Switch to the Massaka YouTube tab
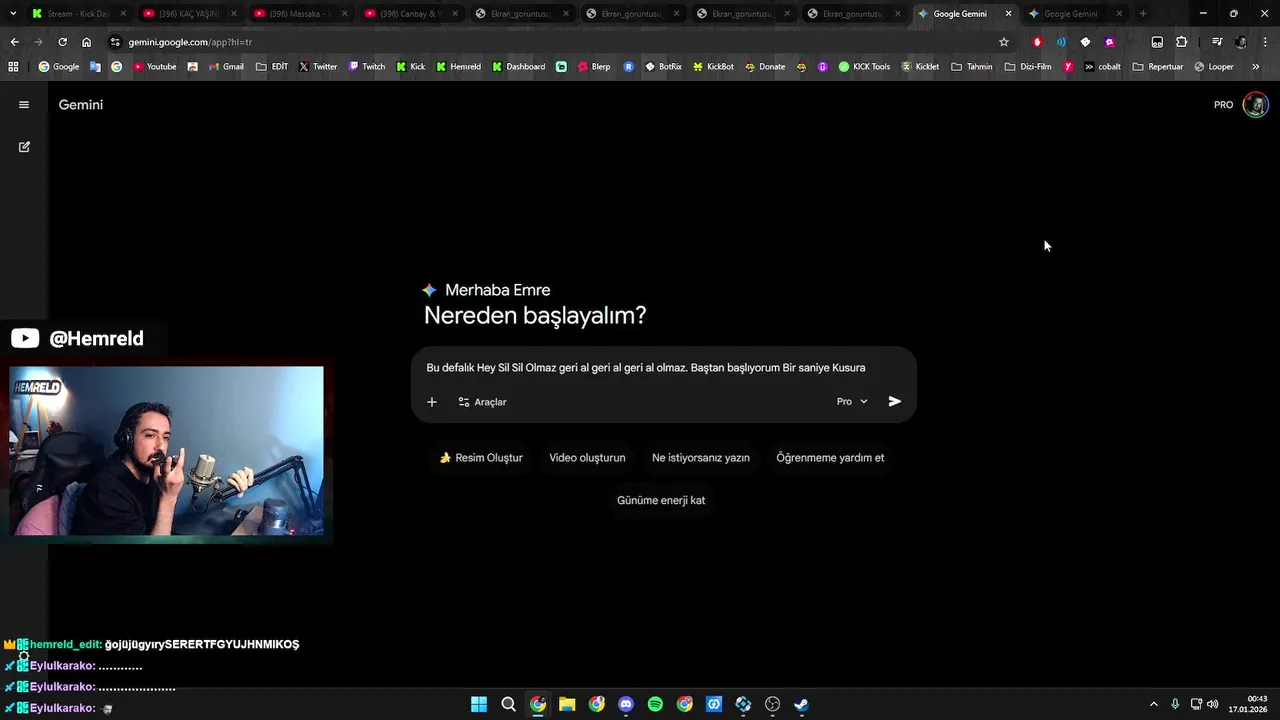1280x720 pixels. point(300,14)
